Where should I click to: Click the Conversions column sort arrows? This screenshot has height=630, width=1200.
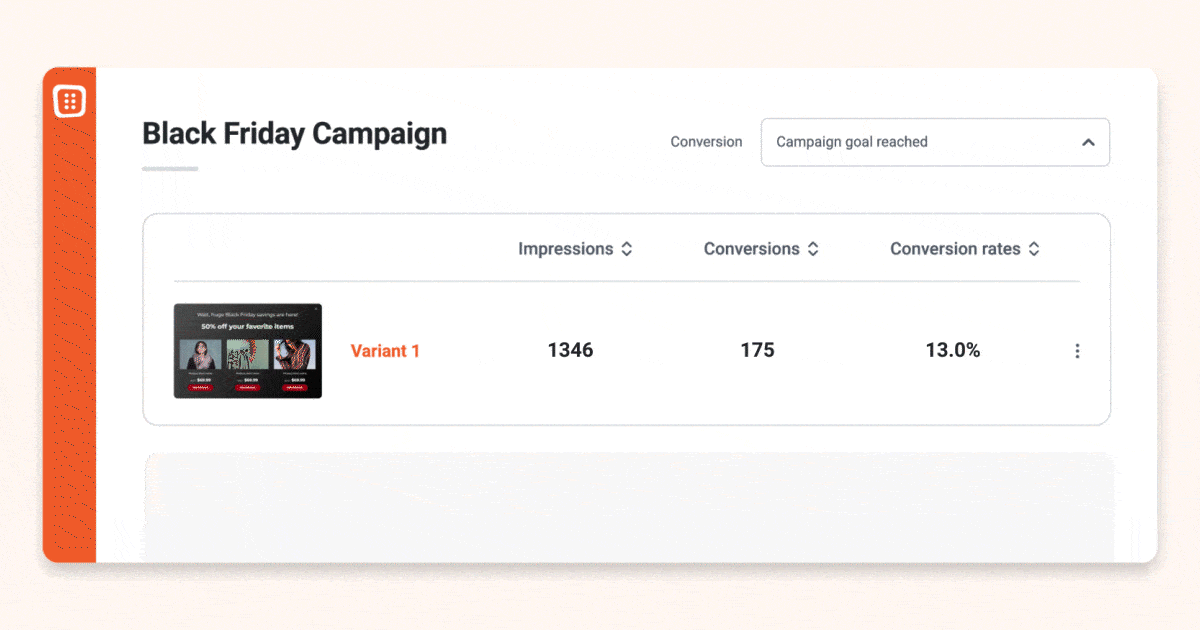(813, 249)
